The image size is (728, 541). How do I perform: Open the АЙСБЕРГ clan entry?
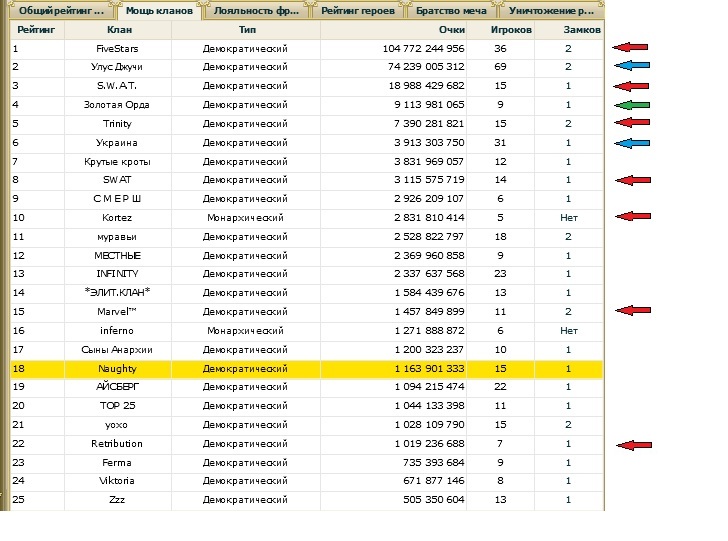[x=118, y=387]
